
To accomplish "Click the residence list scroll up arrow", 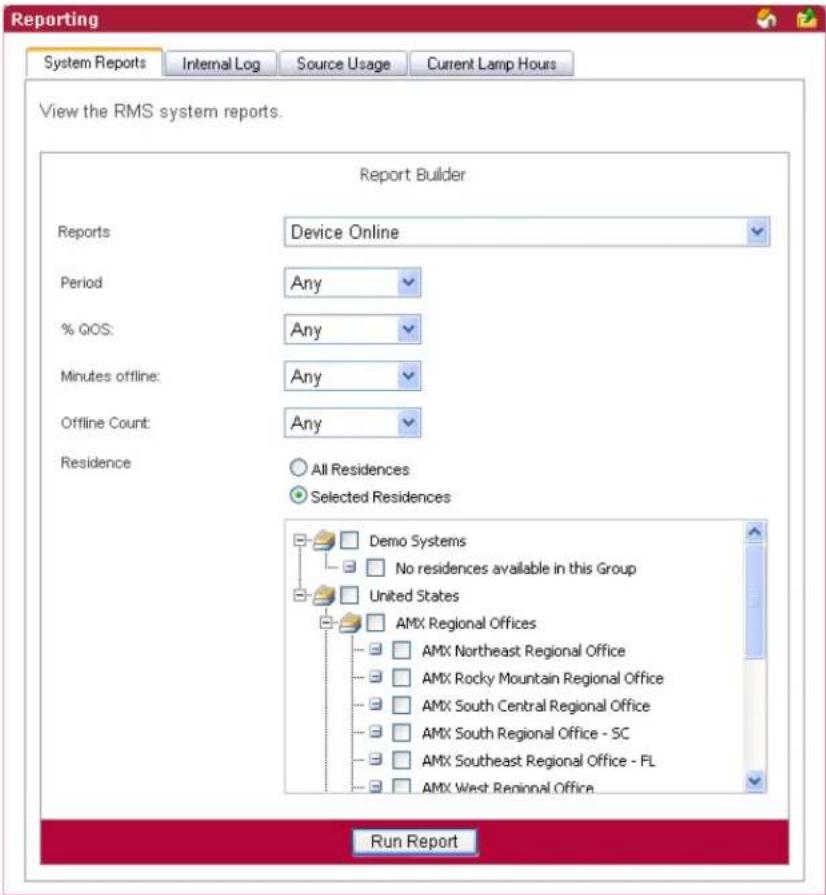I will [755, 532].
